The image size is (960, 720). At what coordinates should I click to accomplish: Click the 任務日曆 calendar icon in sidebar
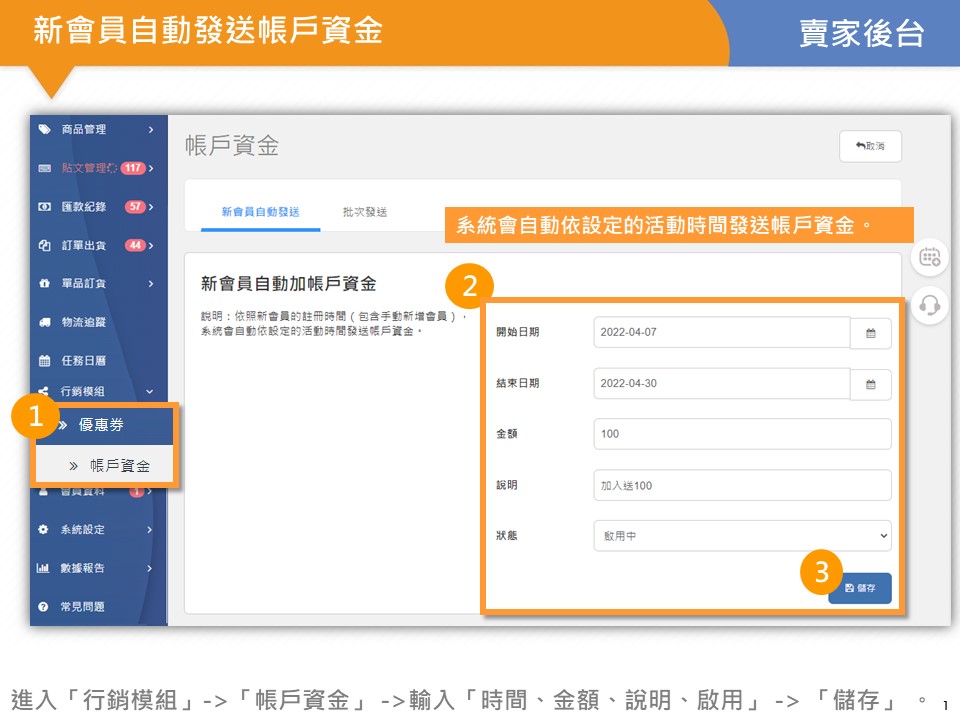[44, 361]
